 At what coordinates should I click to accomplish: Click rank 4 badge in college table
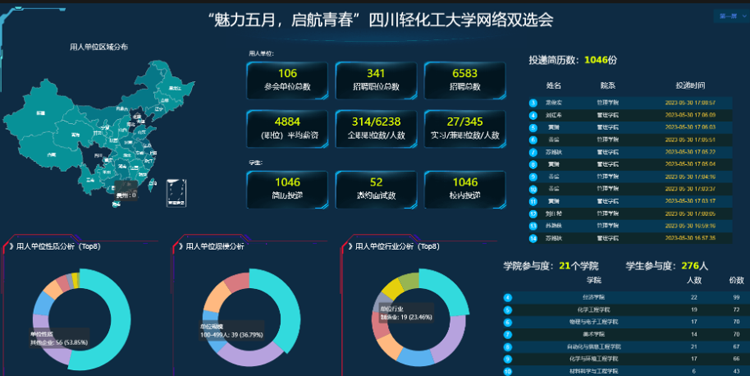click(507, 298)
